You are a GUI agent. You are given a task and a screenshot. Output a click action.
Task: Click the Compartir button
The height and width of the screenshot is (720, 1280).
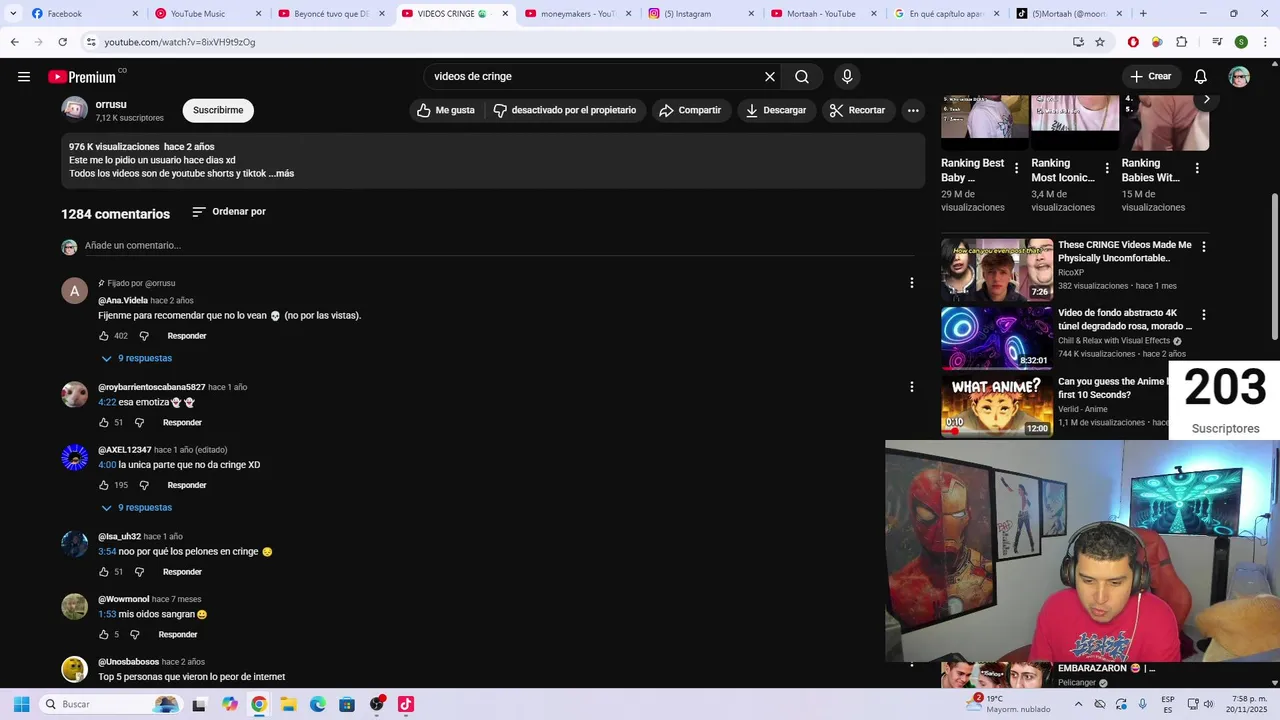click(690, 110)
